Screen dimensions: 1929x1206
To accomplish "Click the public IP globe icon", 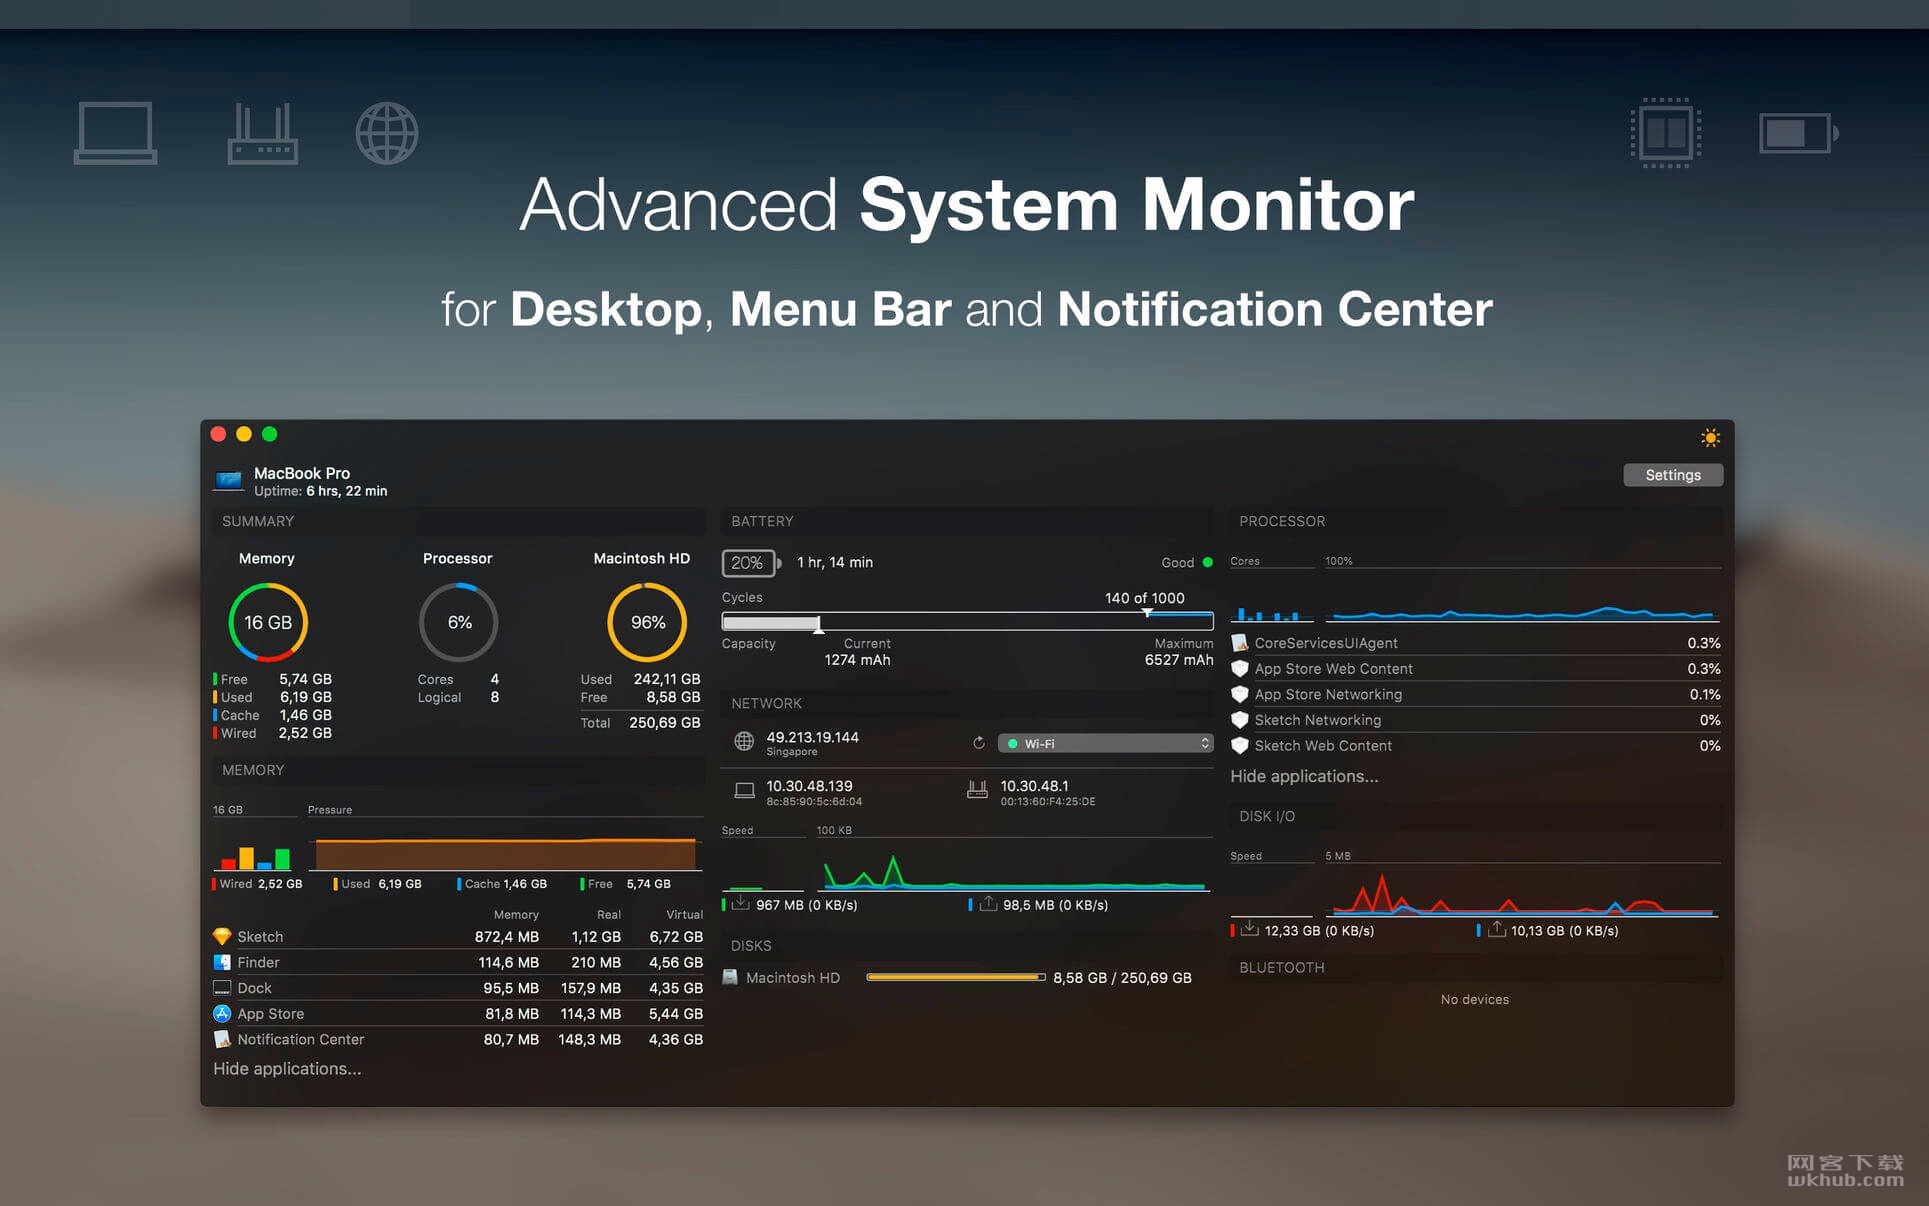I will 744,741.
